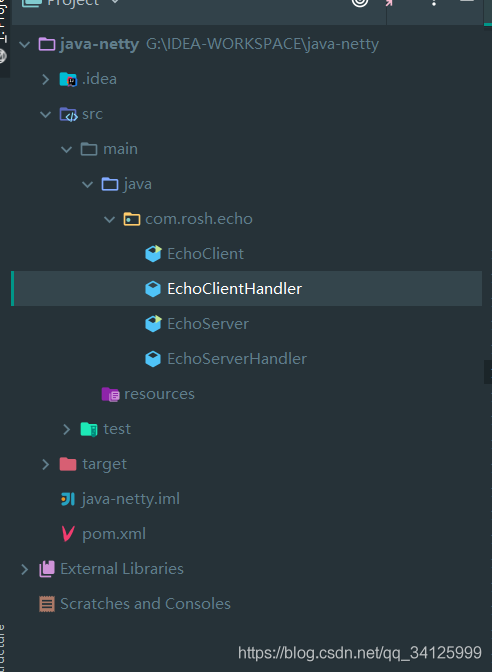The width and height of the screenshot is (492, 672).
Task: Click the EchoServer runnable class icon
Action: point(153,324)
